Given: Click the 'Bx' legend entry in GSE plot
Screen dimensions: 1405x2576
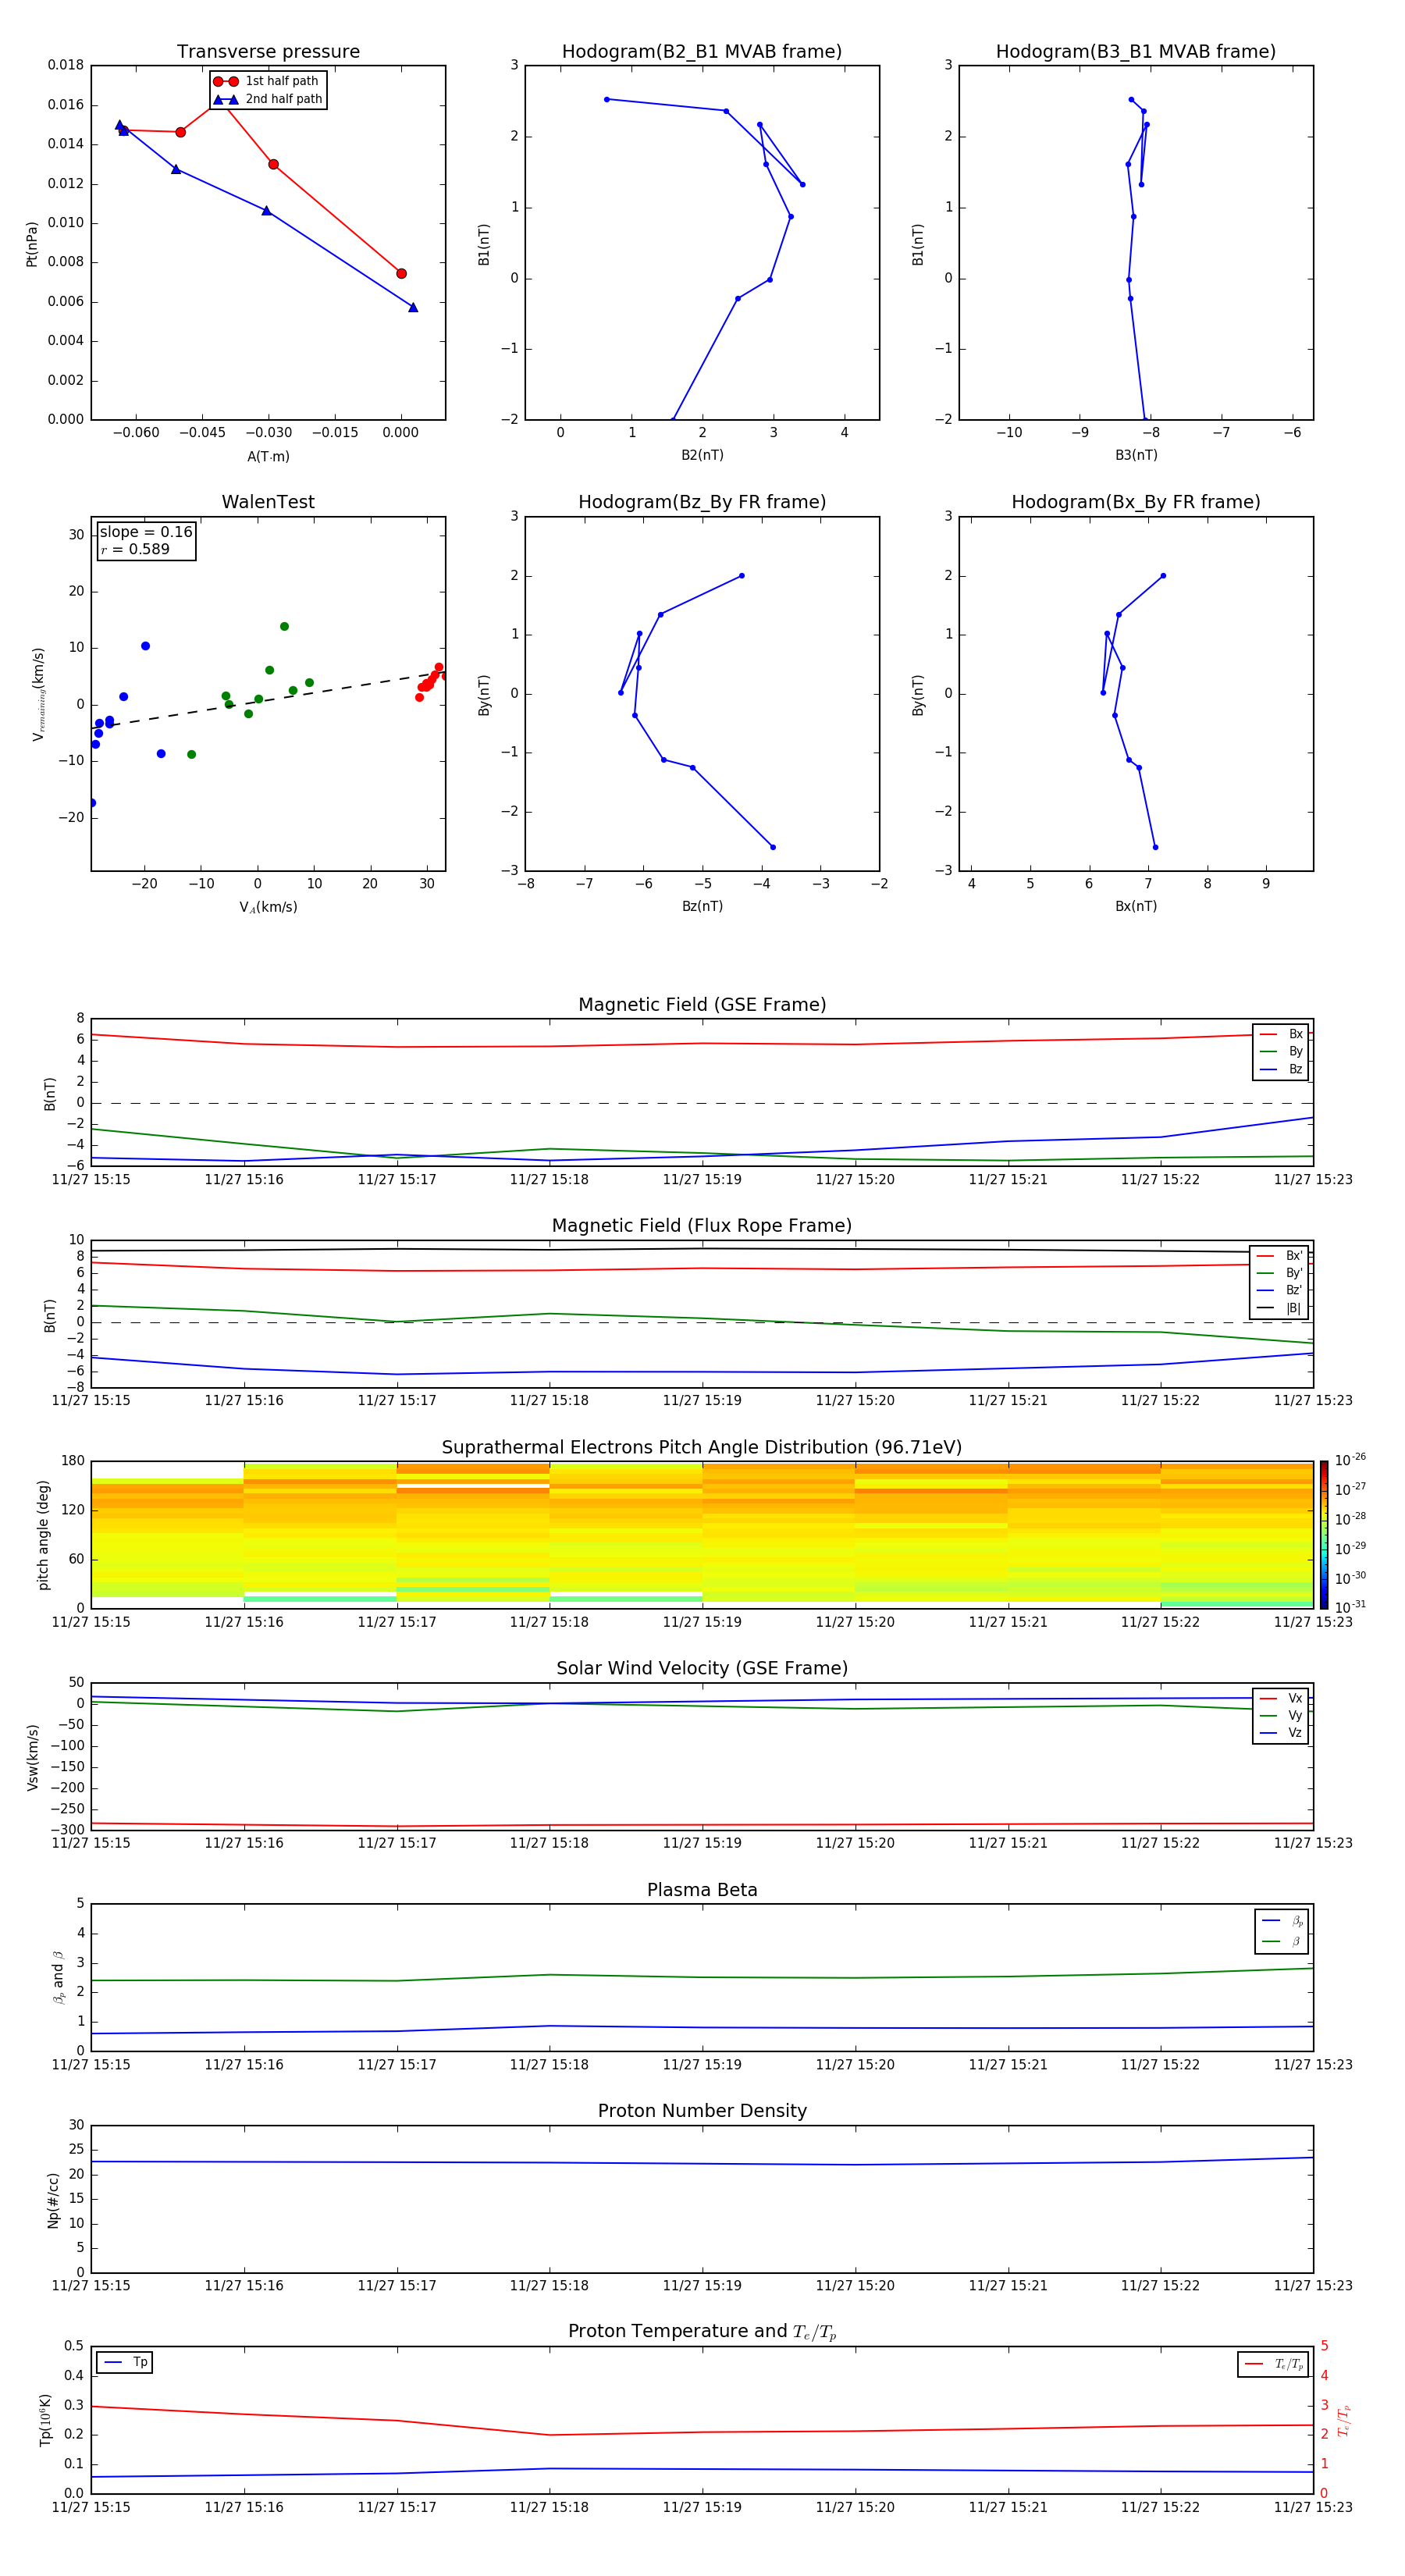Looking at the screenshot, I should coord(1281,1034).
